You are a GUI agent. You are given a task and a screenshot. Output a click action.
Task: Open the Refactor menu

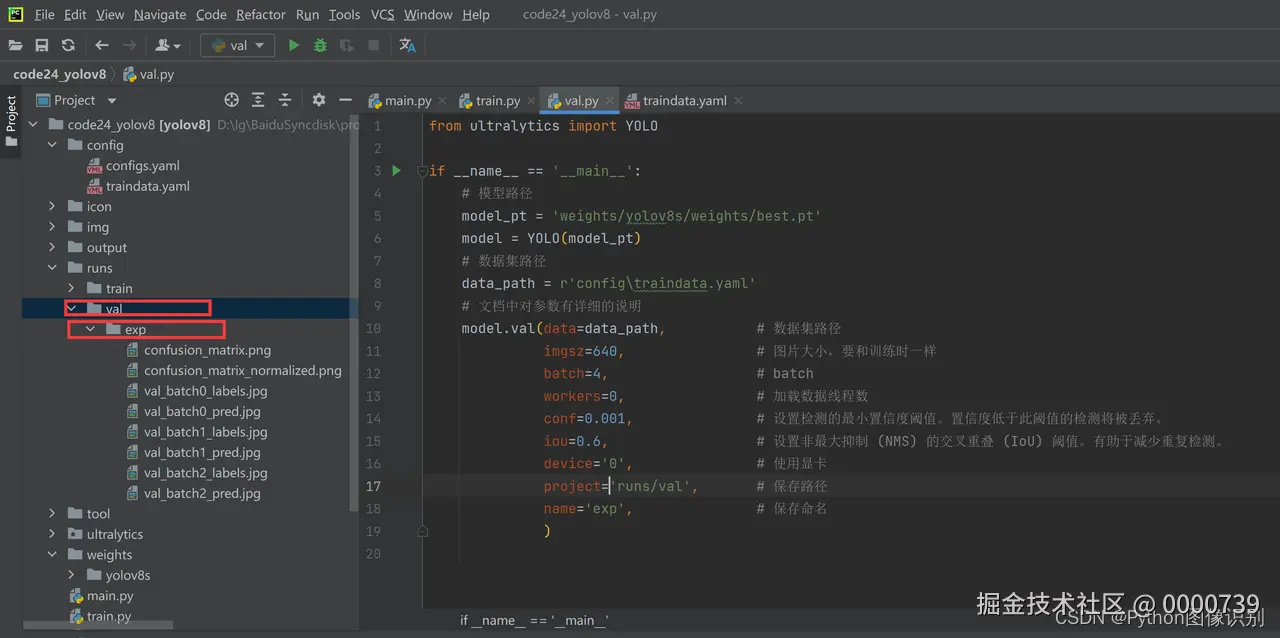click(260, 15)
